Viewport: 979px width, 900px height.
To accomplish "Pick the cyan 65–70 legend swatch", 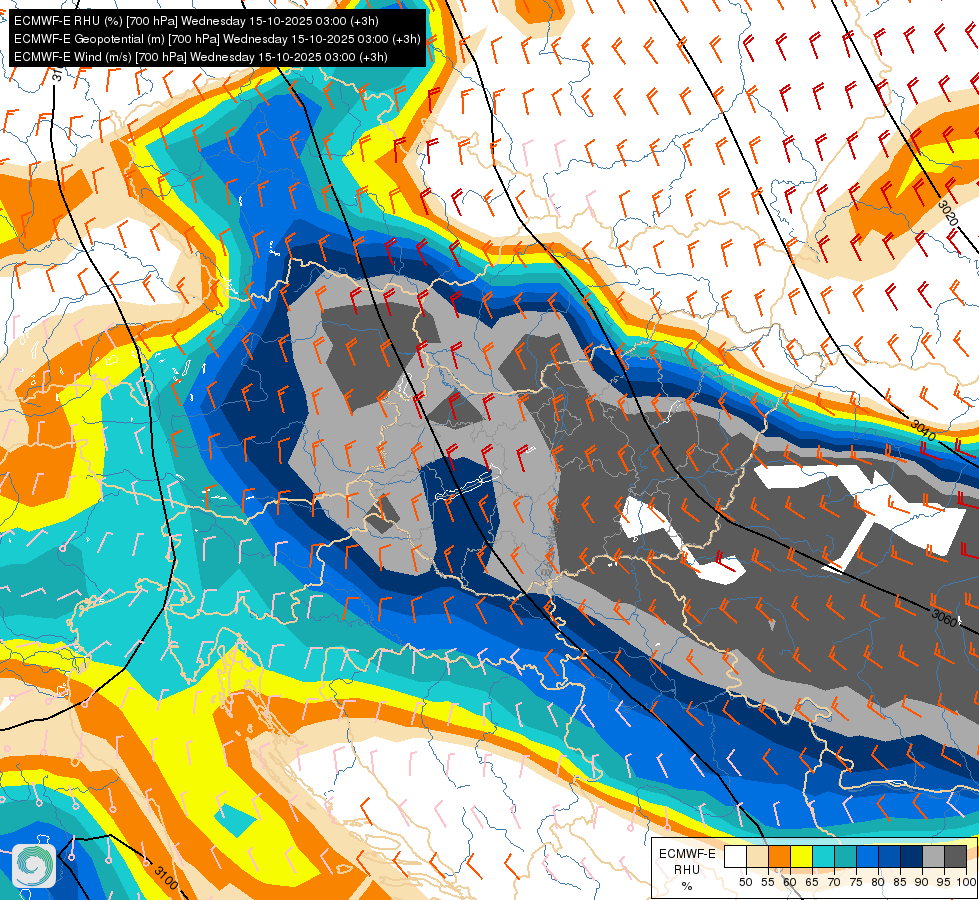I will click(x=824, y=856).
